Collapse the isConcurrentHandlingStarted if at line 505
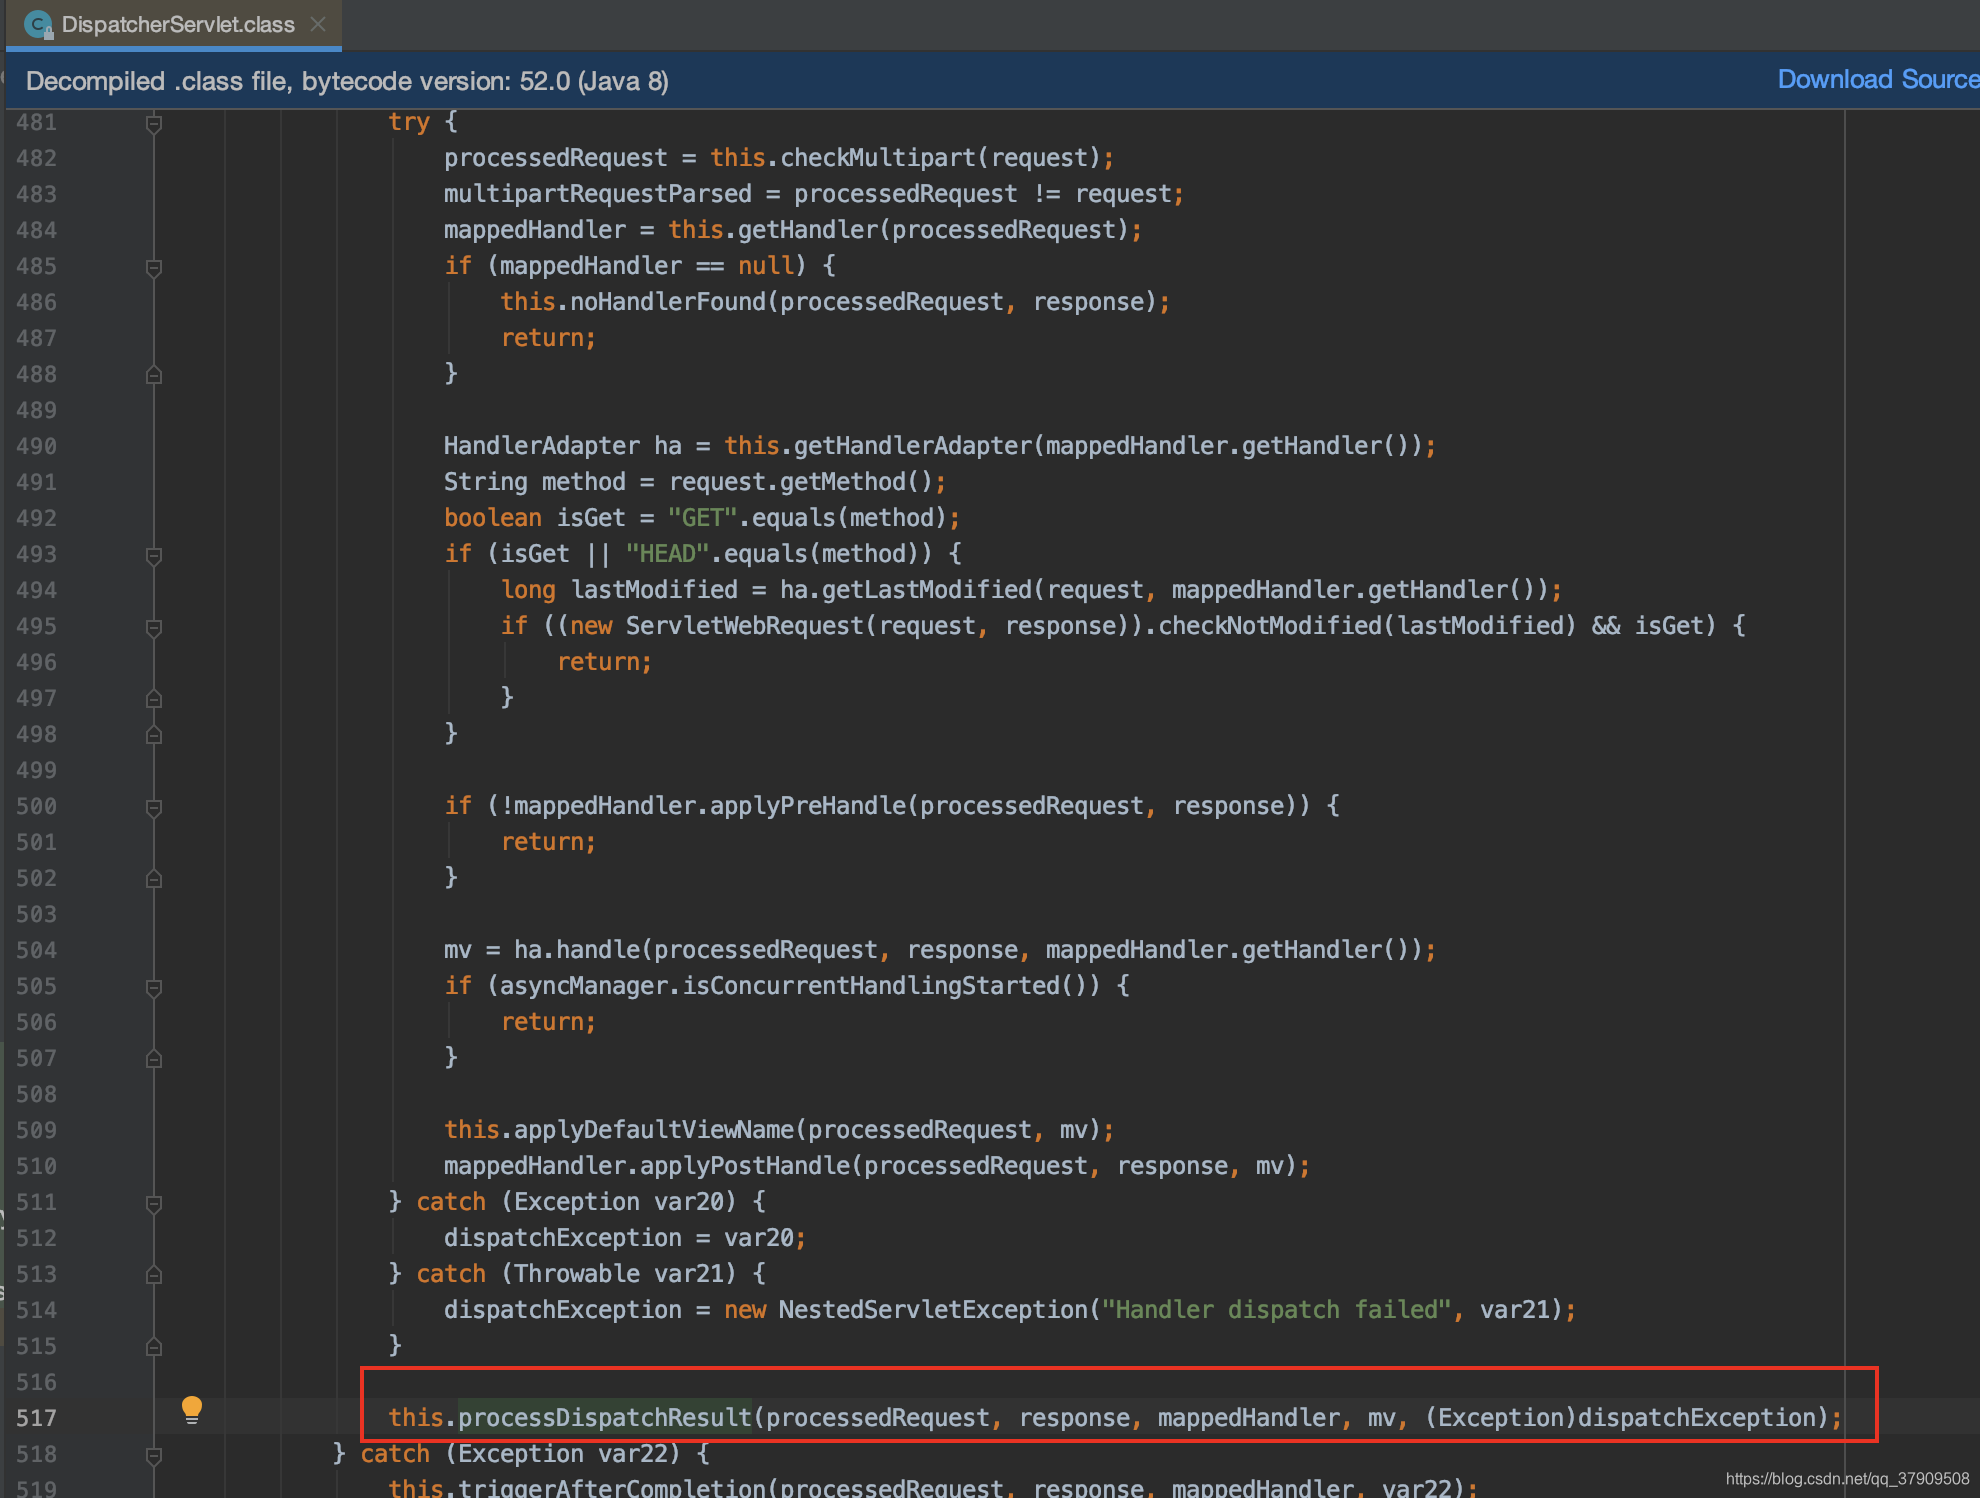The height and width of the screenshot is (1498, 1980). pyautogui.click(x=154, y=987)
